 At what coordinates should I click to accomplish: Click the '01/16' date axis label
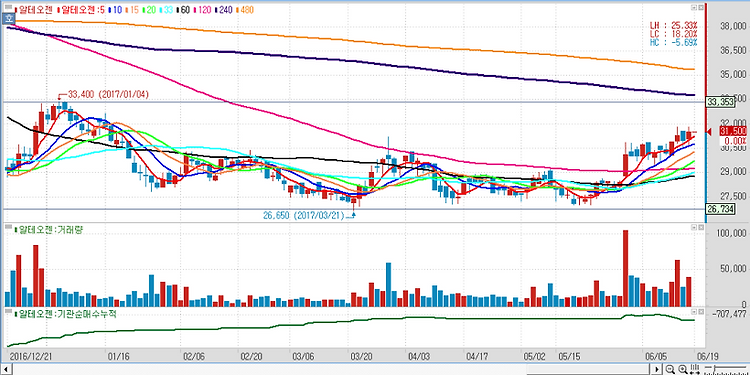click(x=119, y=356)
